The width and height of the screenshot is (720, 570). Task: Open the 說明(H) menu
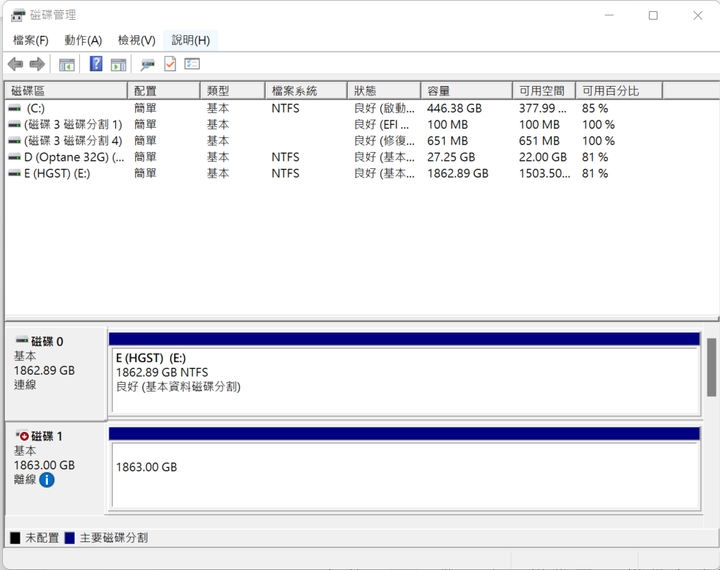click(x=191, y=40)
